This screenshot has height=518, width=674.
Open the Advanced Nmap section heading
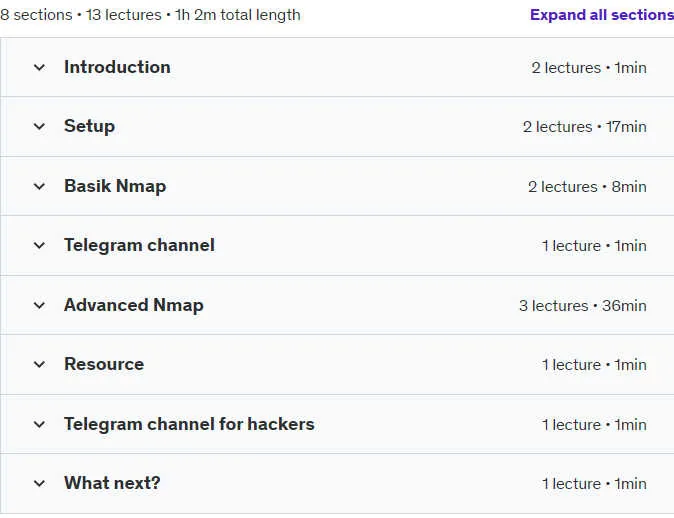(x=134, y=305)
